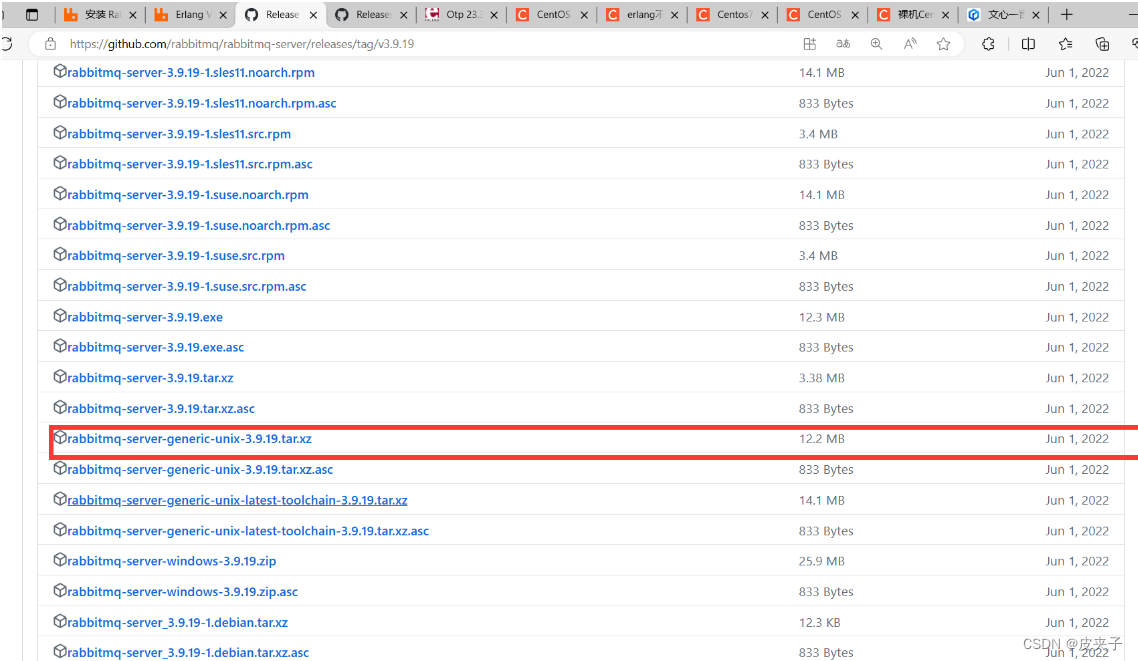Screen dimensions: 1138x661
Task: Download rabbitmq-server-3.9.19-1.suse.src.rpm.asc
Action: point(187,287)
